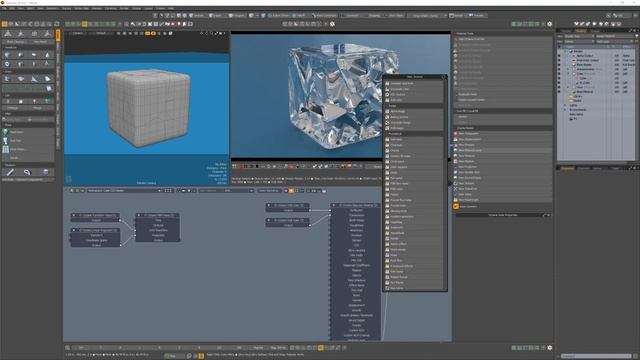
Task: Toggle first orange shading button in 3D viewport header
Action: [147, 33]
